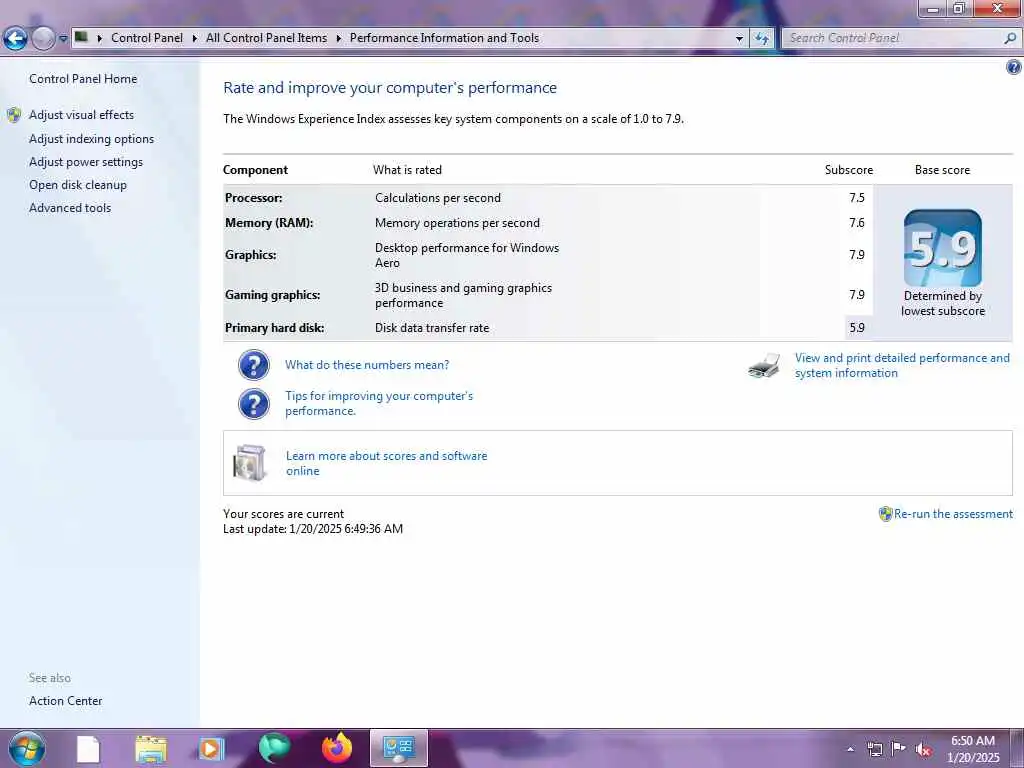This screenshot has width=1024, height=768.
Task: Click the search magnifier icon
Action: pos(1010,38)
